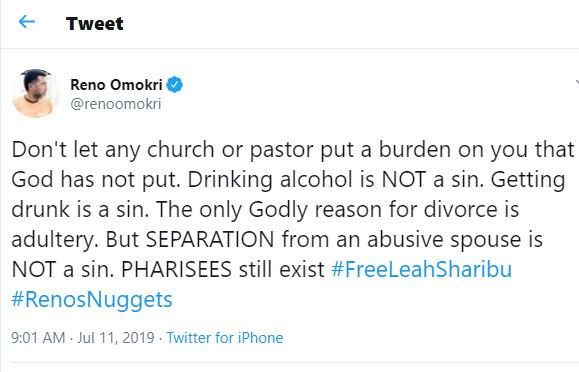Click the Tweet page heading
This screenshot has width=579, height=372.
click(95, 24)
